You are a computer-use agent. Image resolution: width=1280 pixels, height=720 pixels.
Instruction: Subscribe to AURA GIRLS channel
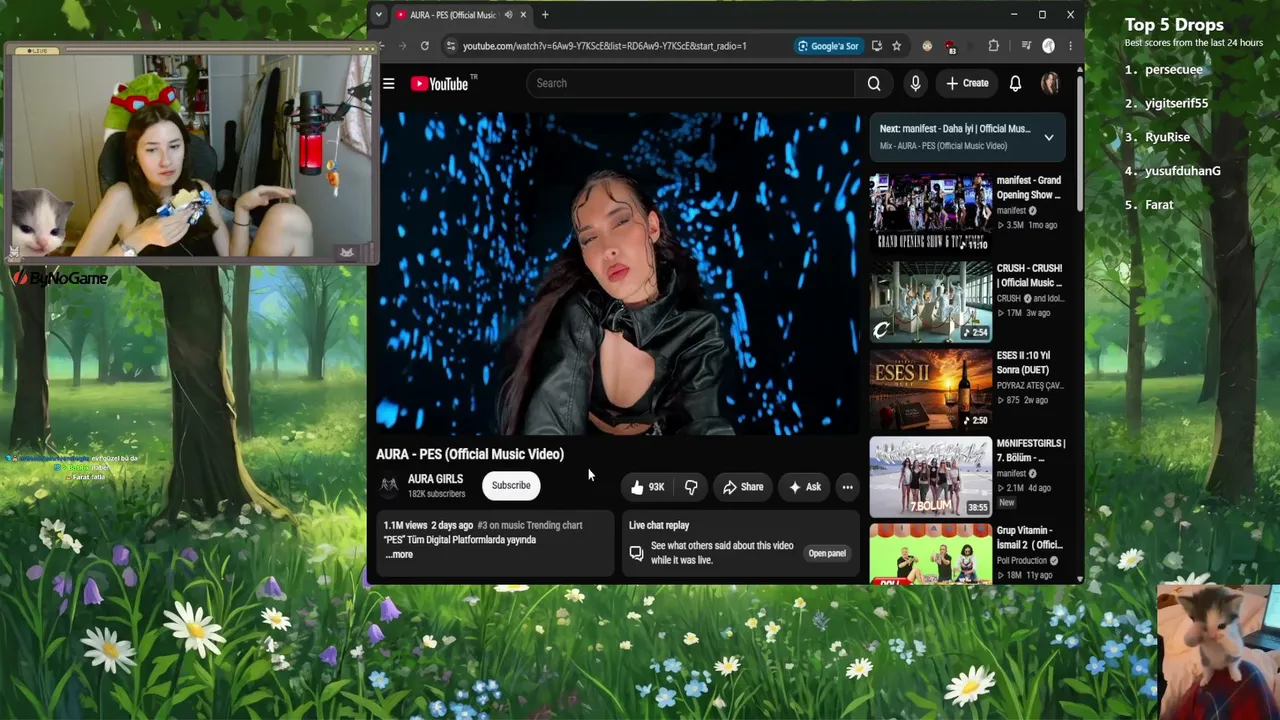click(511, 486)
